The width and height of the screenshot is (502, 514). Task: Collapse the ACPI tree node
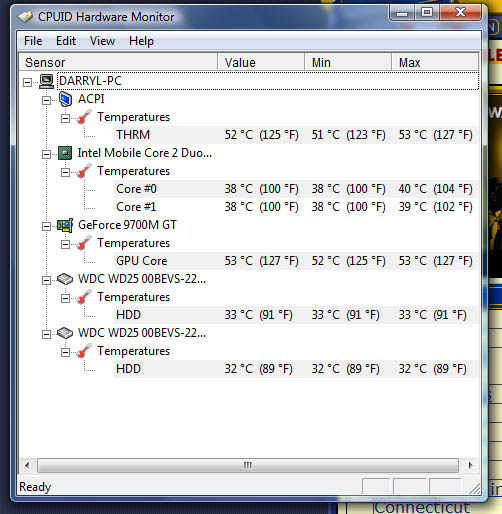point(47,100)
